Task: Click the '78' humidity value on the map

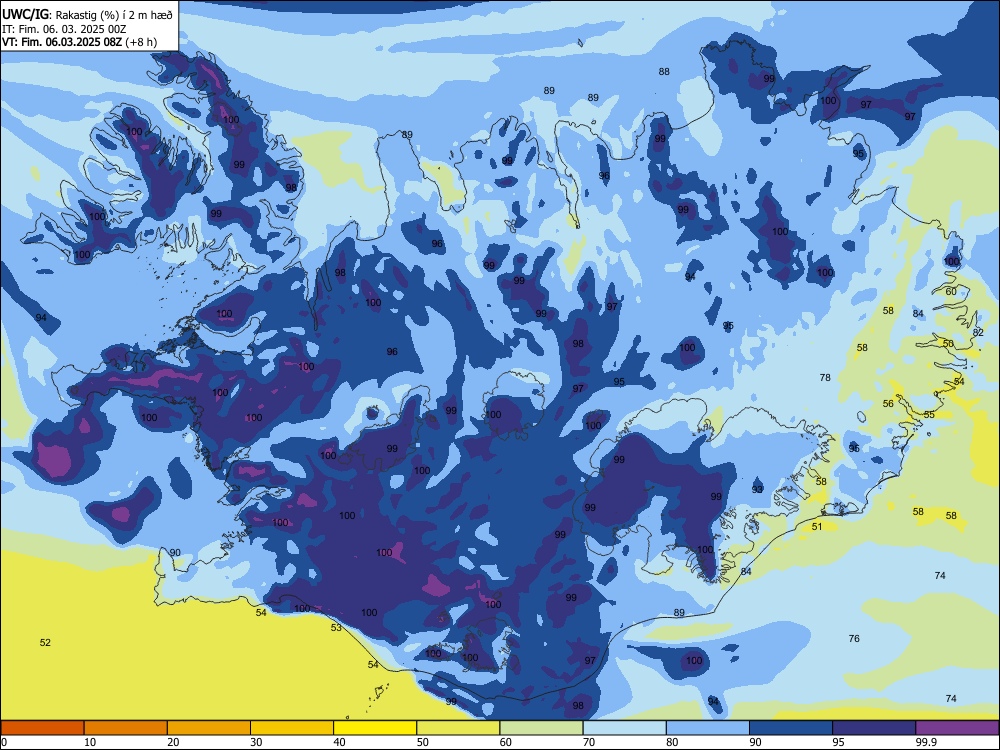Action: tap(825, 378)
